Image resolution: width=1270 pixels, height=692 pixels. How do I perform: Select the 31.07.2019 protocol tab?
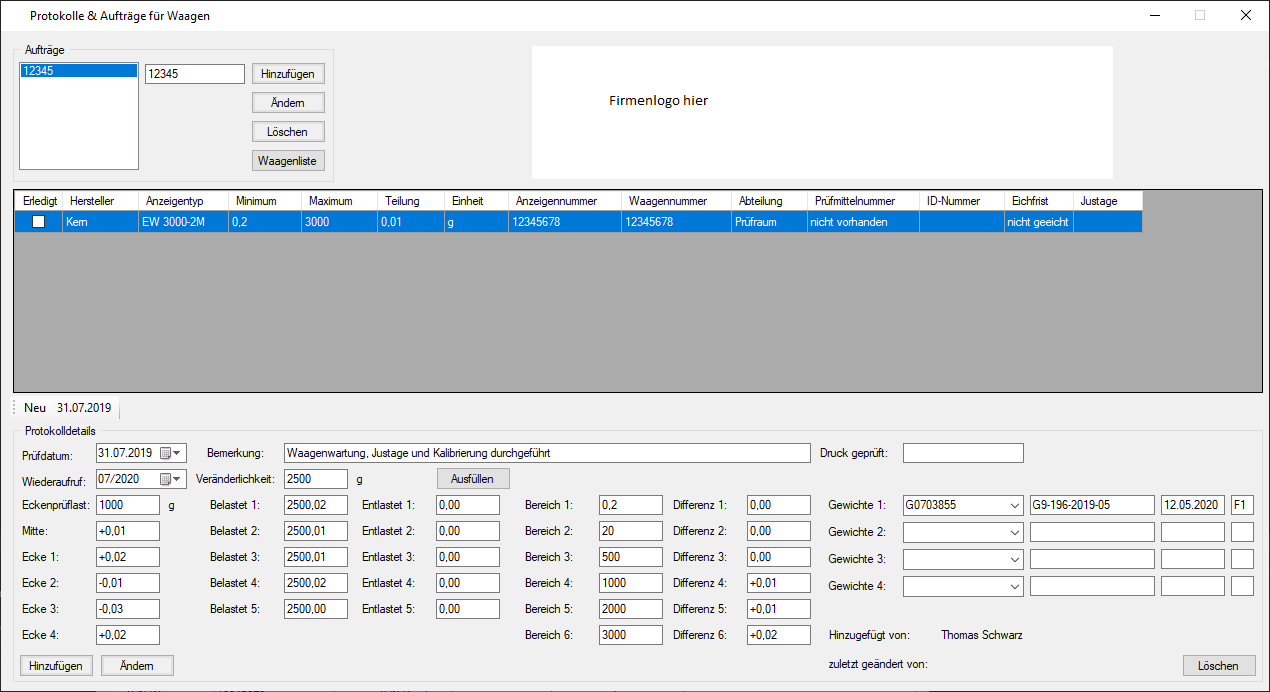tap(83, 408)
